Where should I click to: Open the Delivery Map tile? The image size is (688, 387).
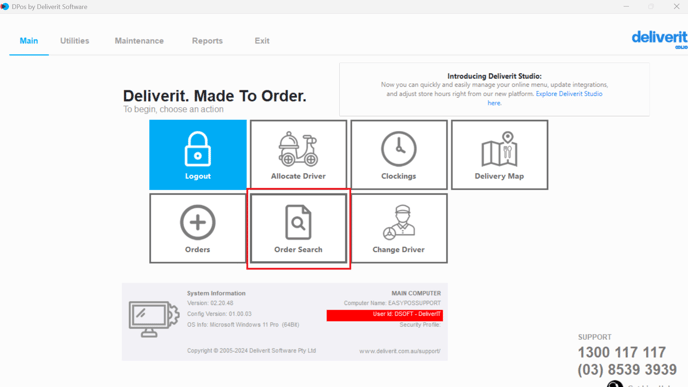tap(499, 155)
